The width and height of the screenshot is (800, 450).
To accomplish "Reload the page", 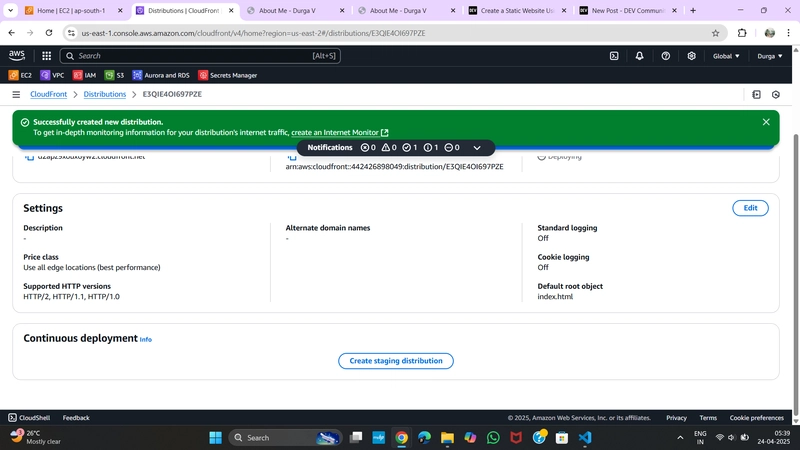I will point(49,33).
